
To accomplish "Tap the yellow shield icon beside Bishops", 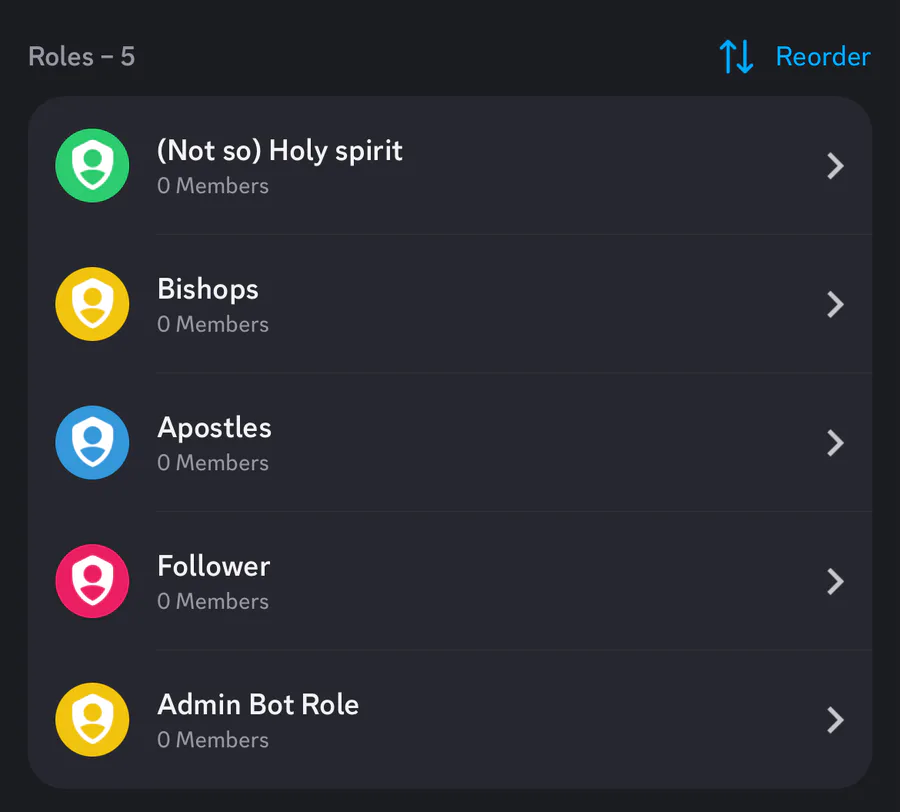I will pos(92,304).
